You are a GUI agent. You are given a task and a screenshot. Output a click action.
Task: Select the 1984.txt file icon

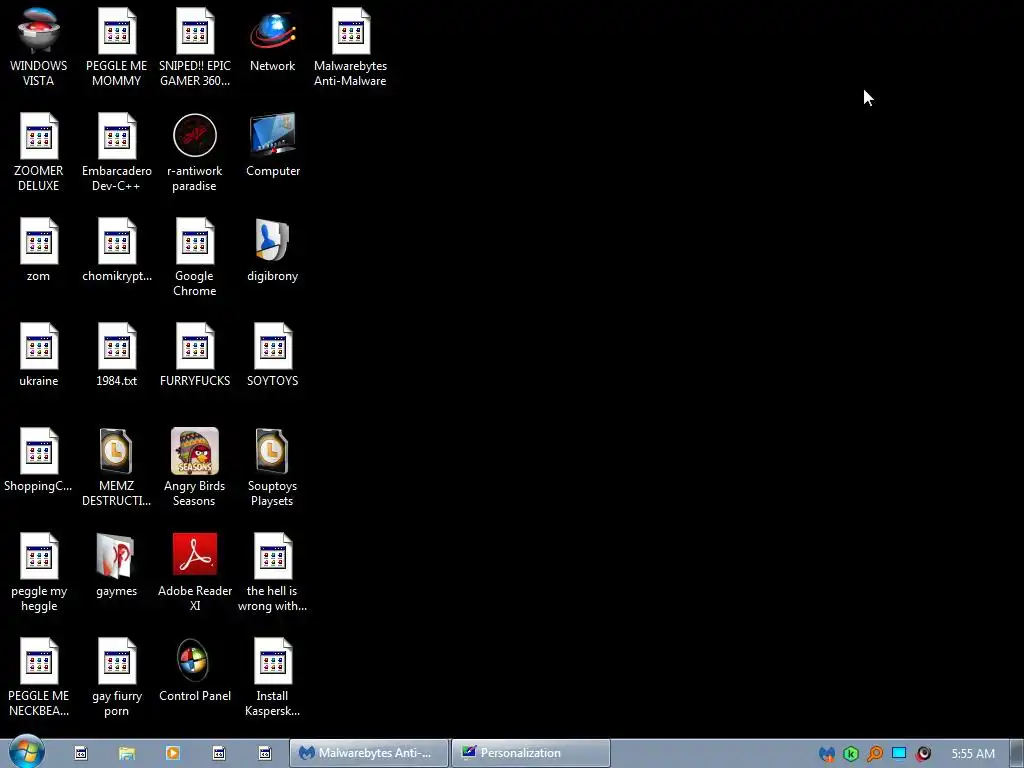coord(116,355)
